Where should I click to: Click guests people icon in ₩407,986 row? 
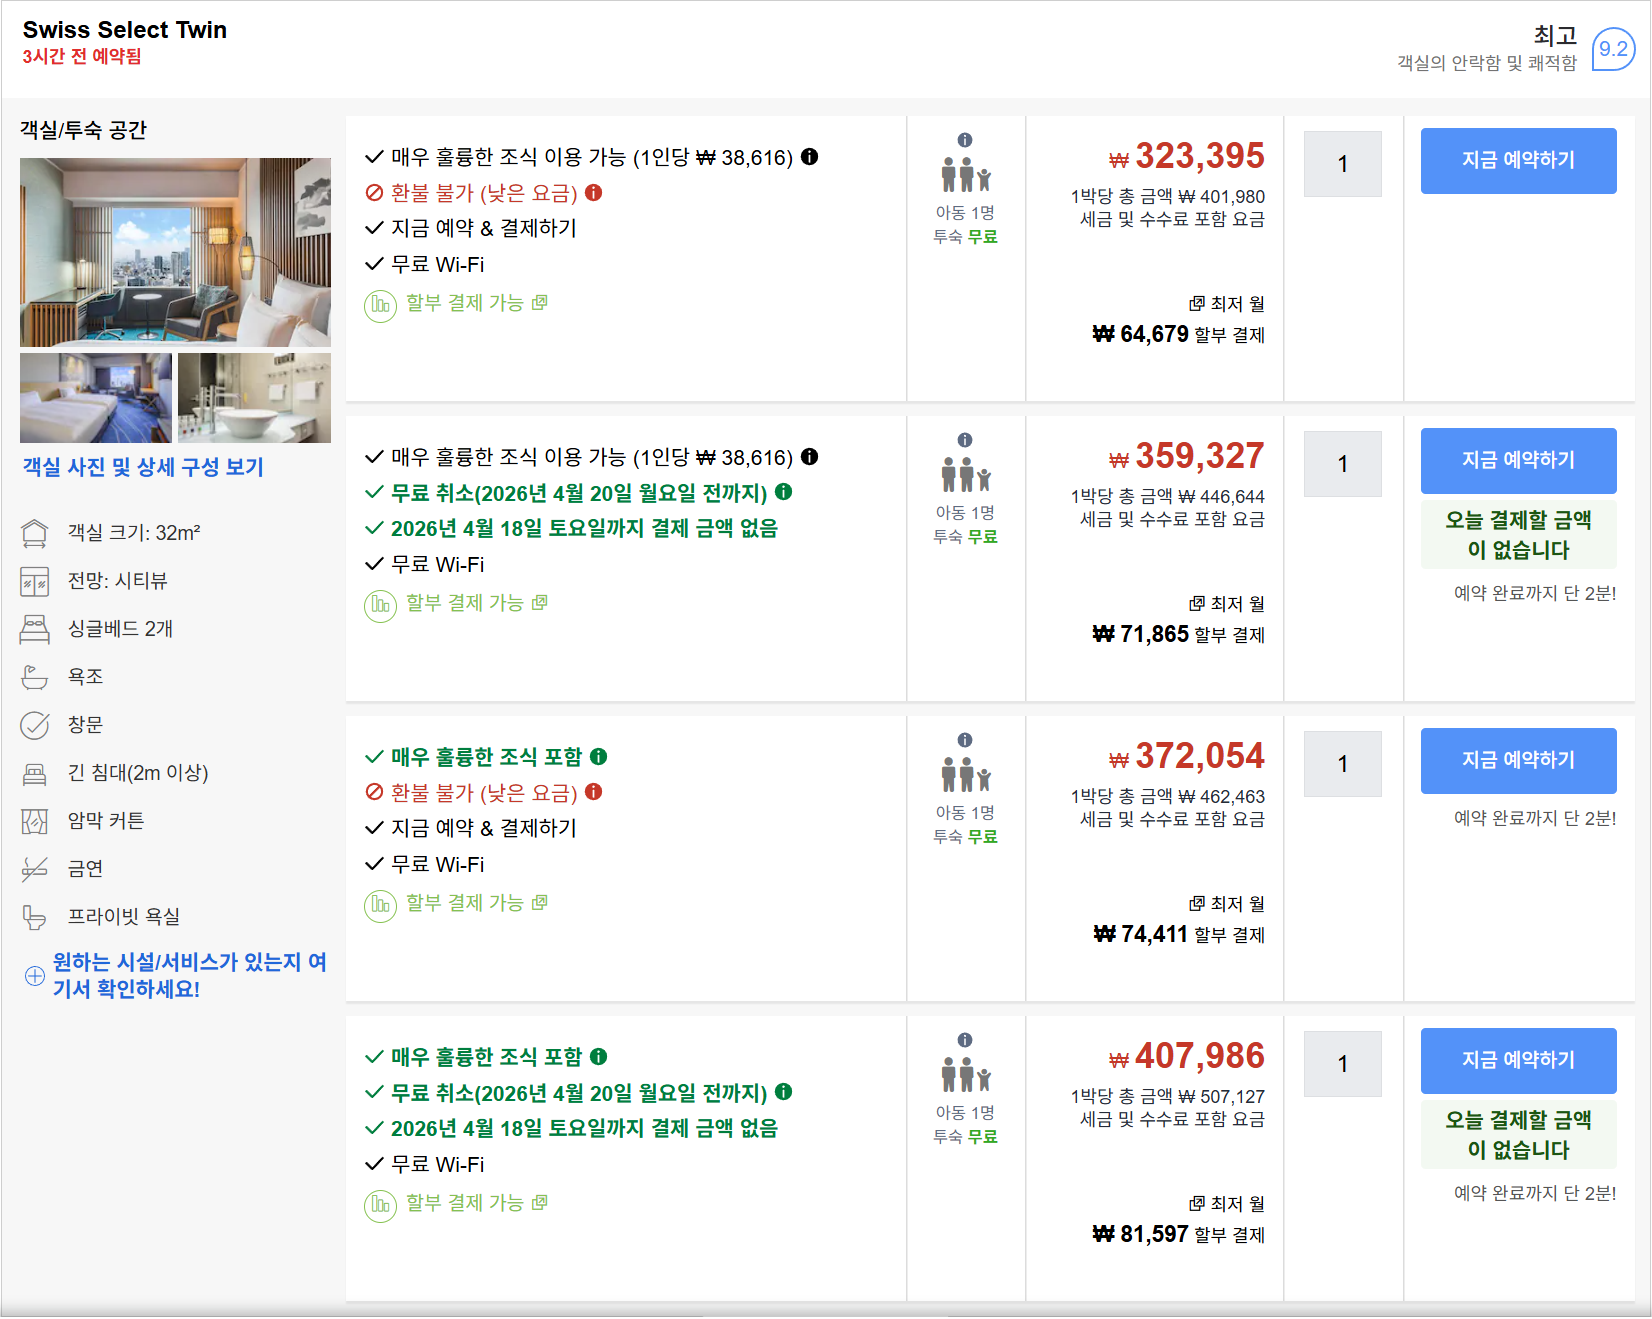(x=965, y=1075)
